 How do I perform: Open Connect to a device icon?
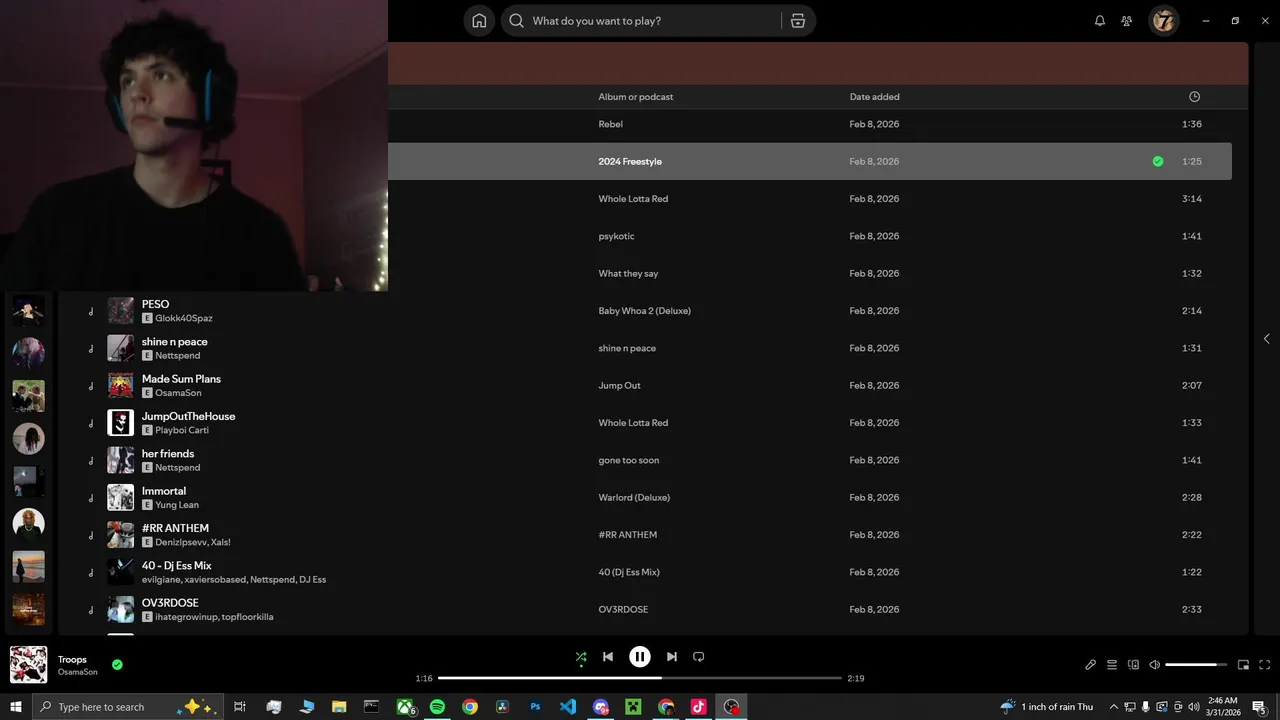(x=1133, y=665)
